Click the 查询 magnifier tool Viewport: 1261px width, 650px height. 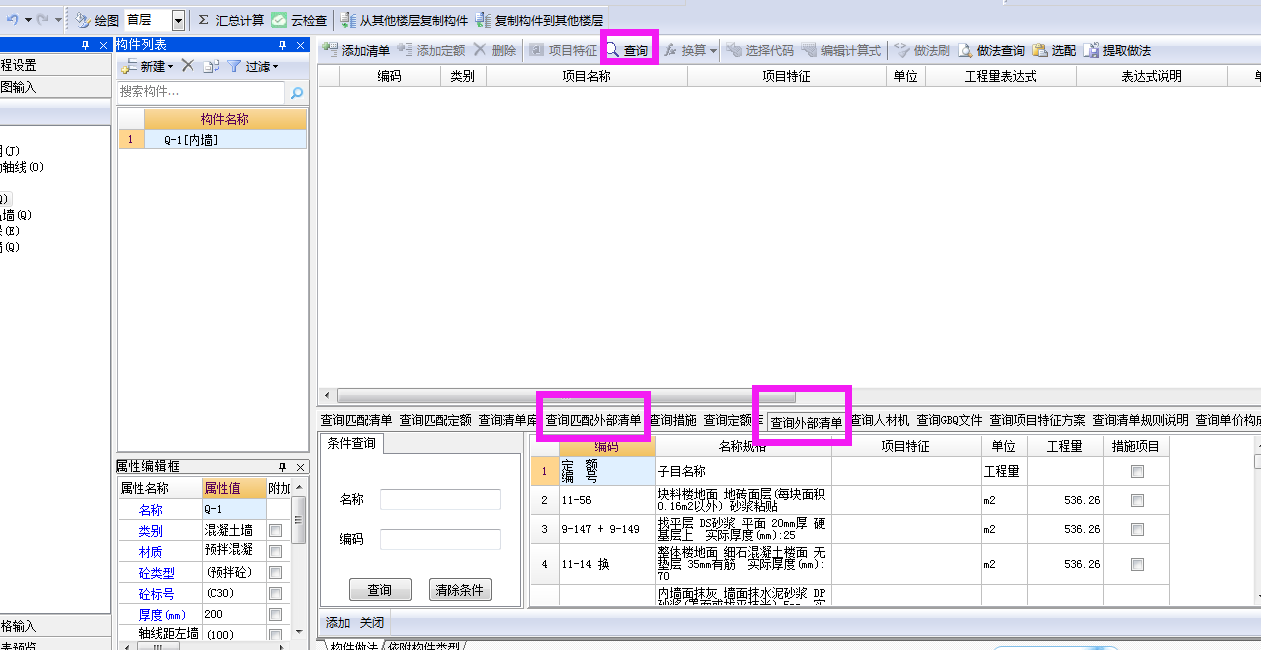pyautogui.click(x=627, y=50)
